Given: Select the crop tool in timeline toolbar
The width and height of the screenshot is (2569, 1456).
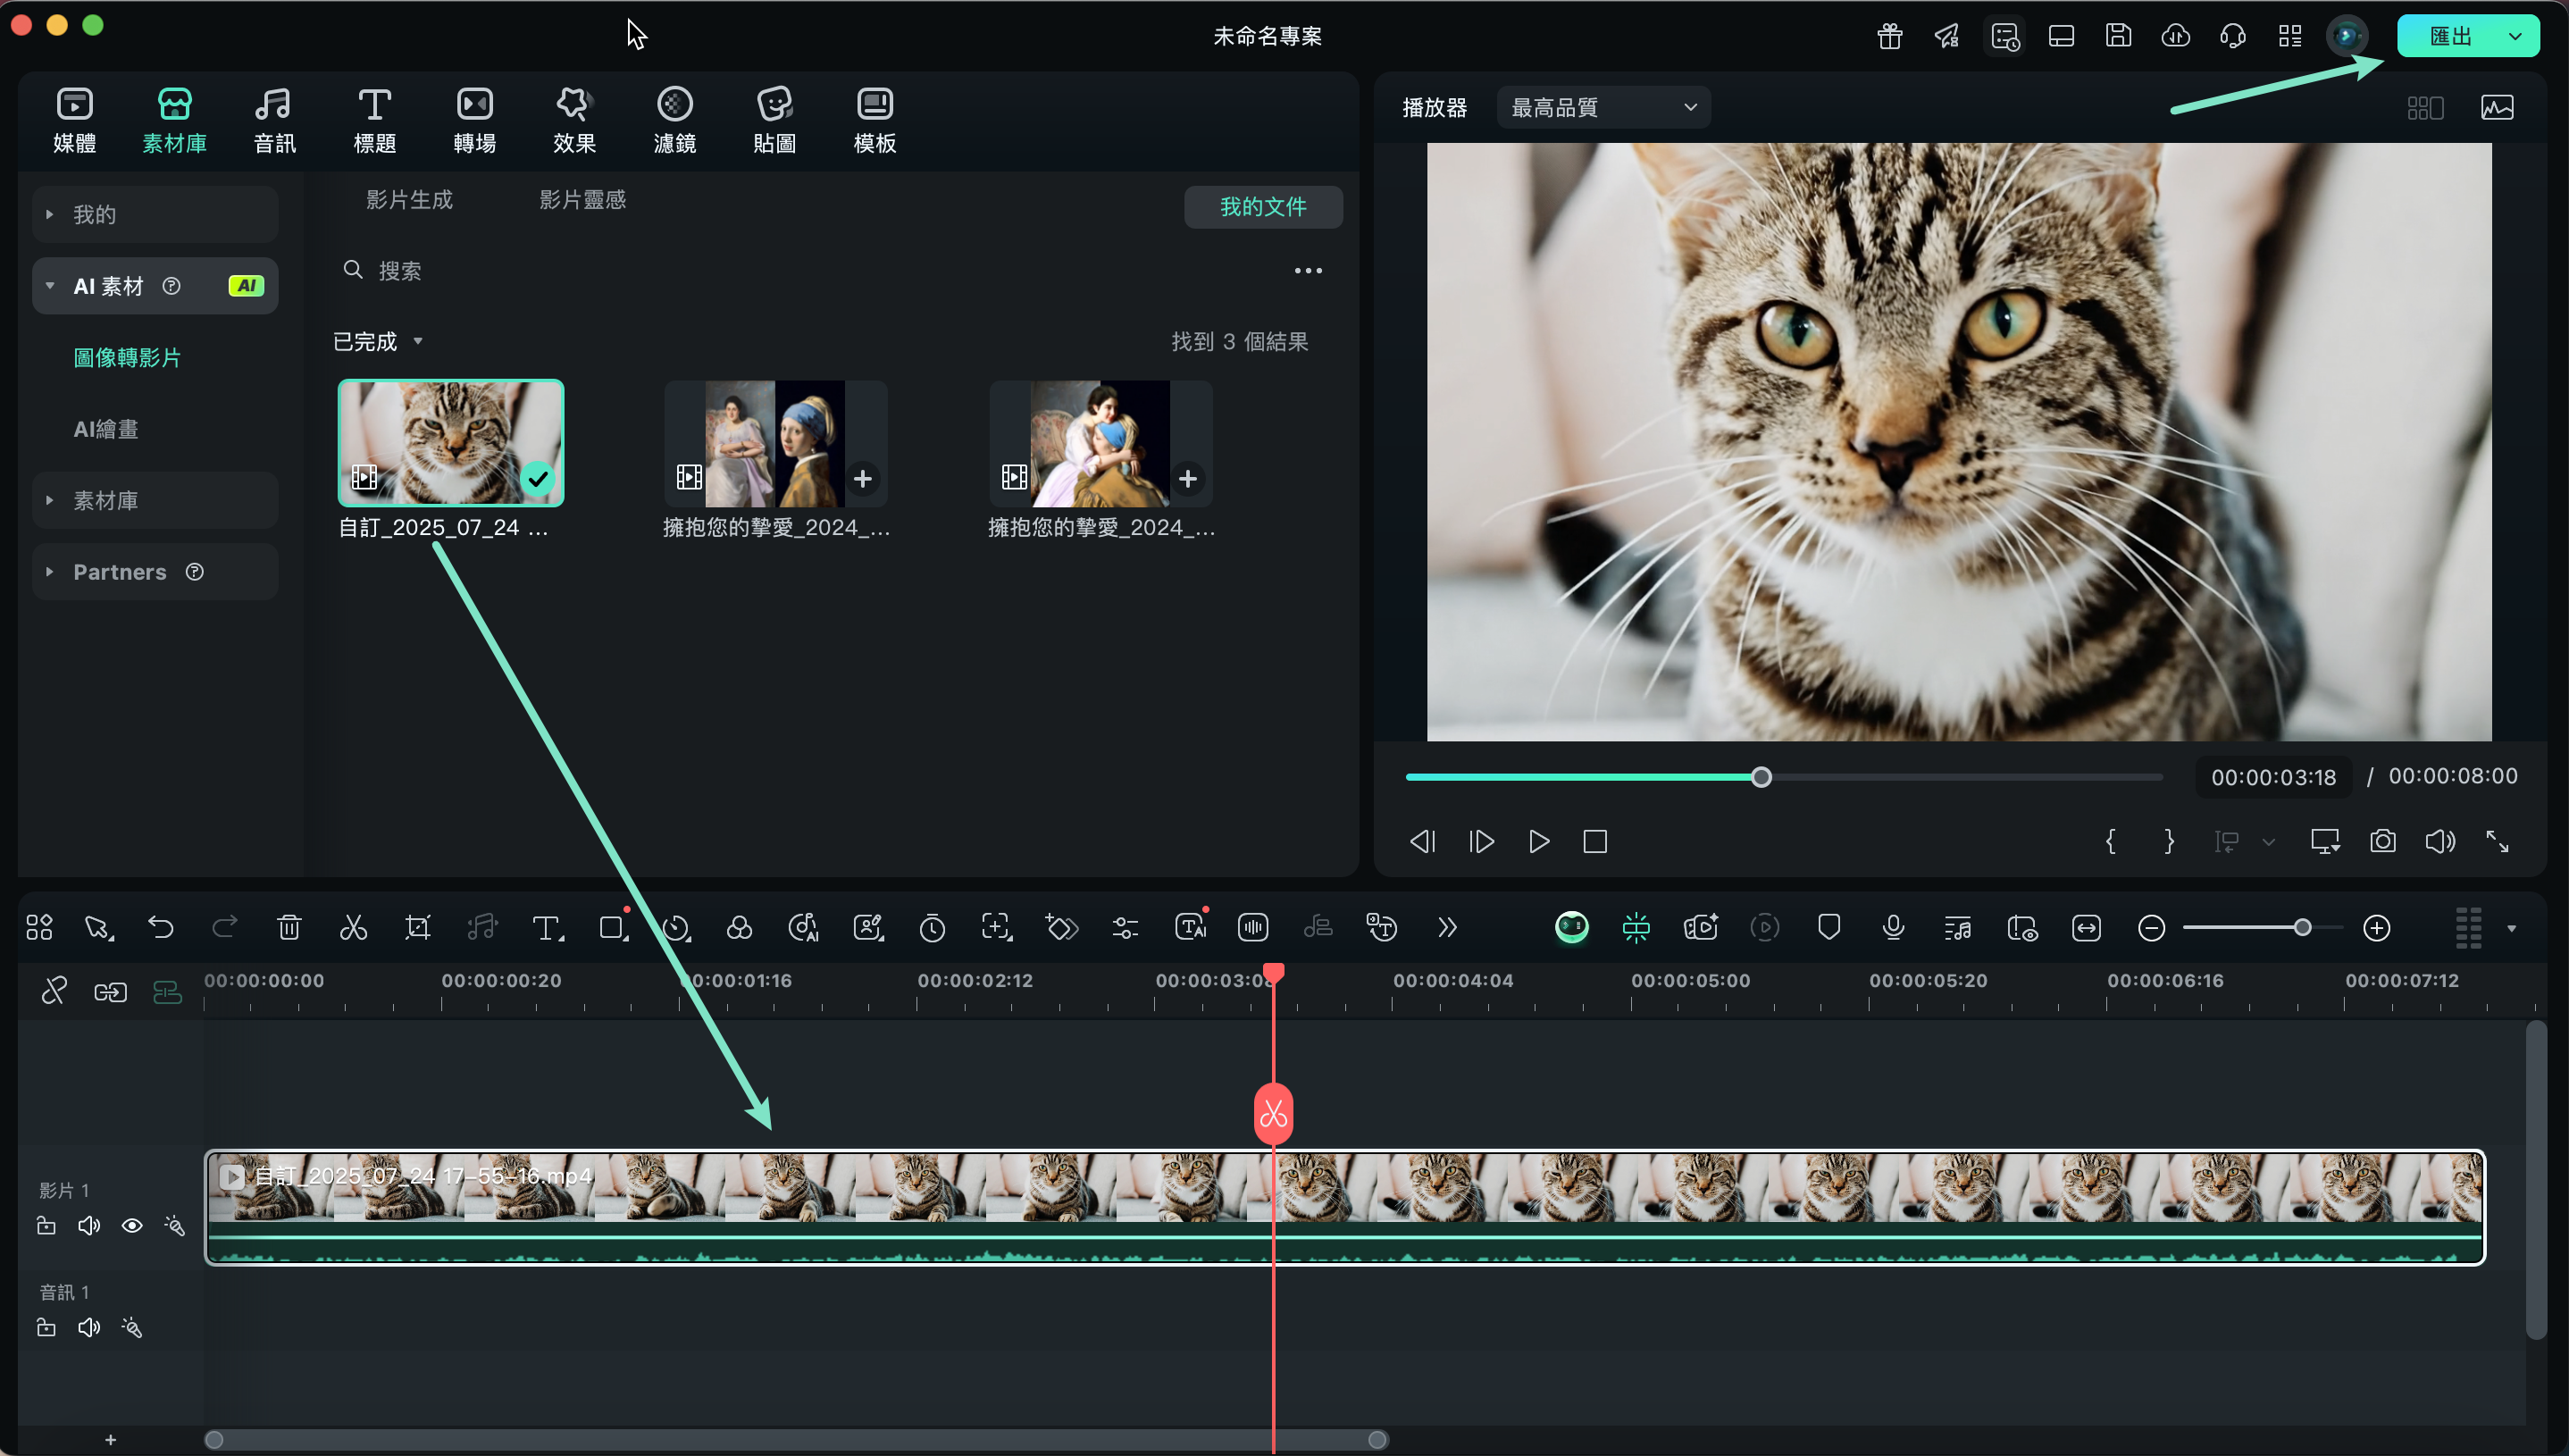Looking at the screenshot, I should point(418,928).
